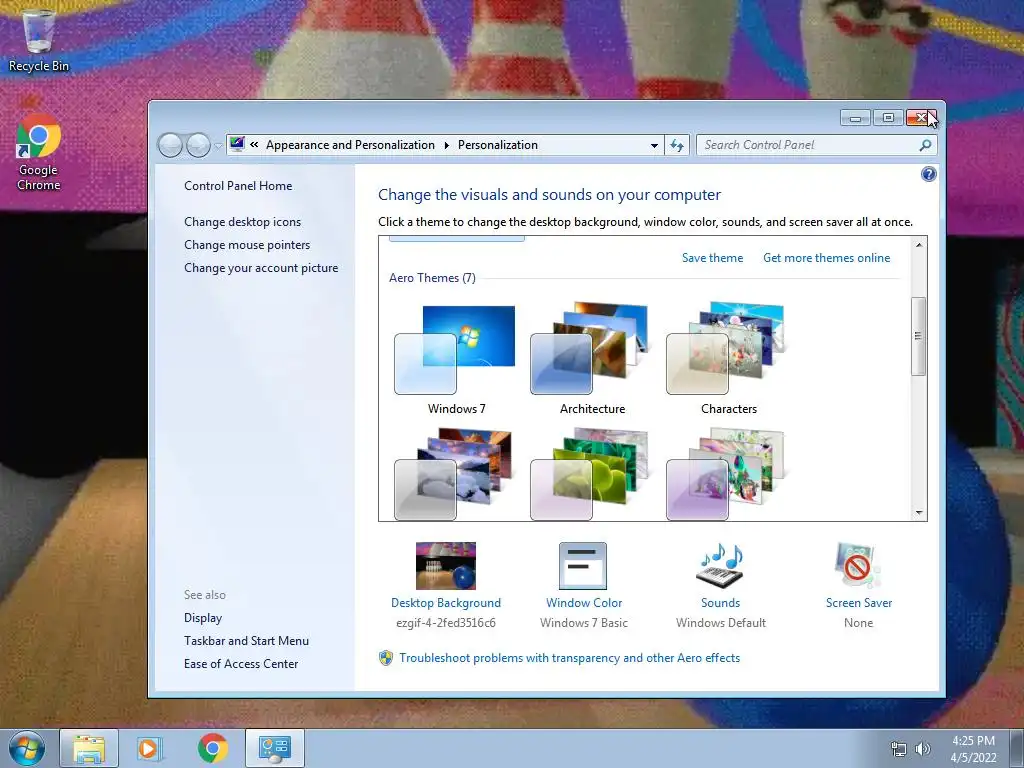The height and width of the screenshot is (768, 1024).
Task: Click the address bar refresh button
Action: [x=677, y=145]
